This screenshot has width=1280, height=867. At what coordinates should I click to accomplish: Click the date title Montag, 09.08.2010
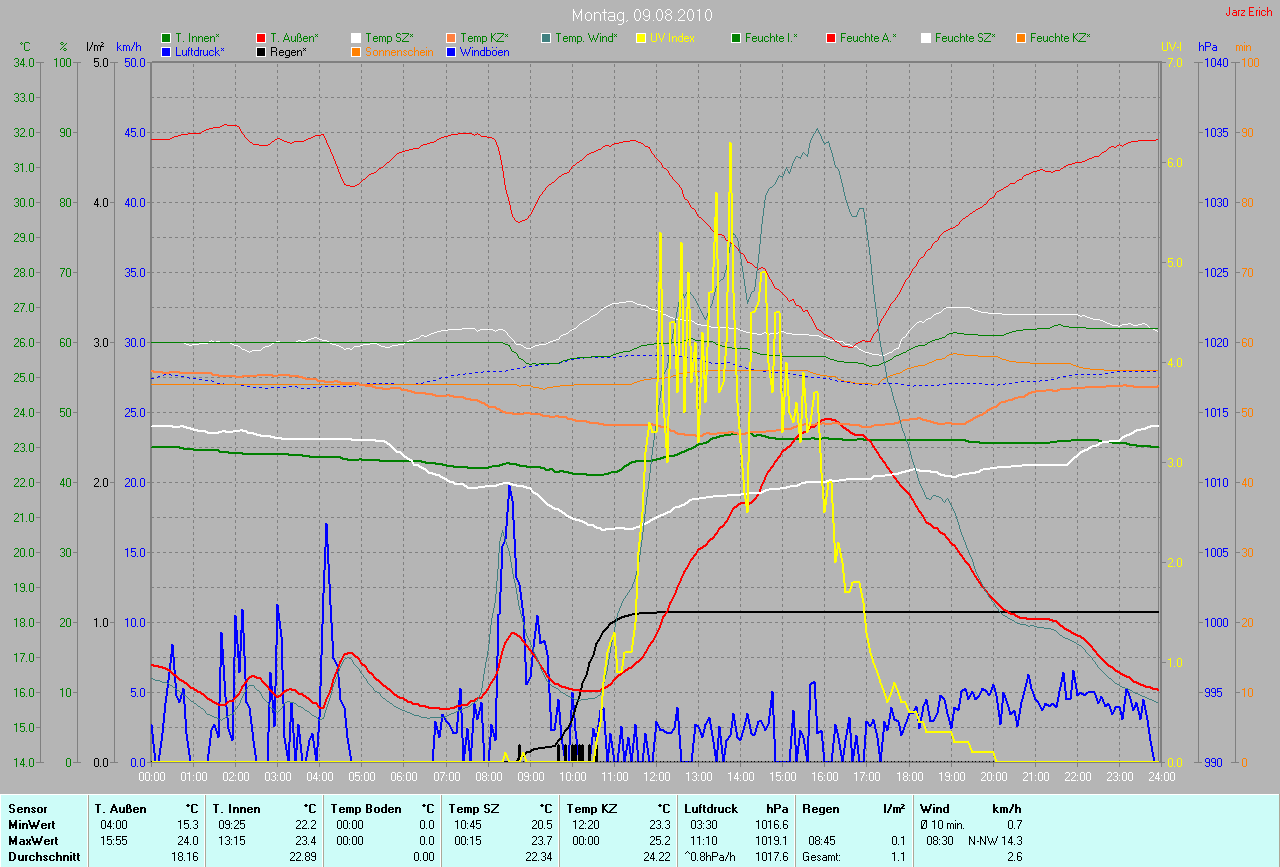coord(640,15)
